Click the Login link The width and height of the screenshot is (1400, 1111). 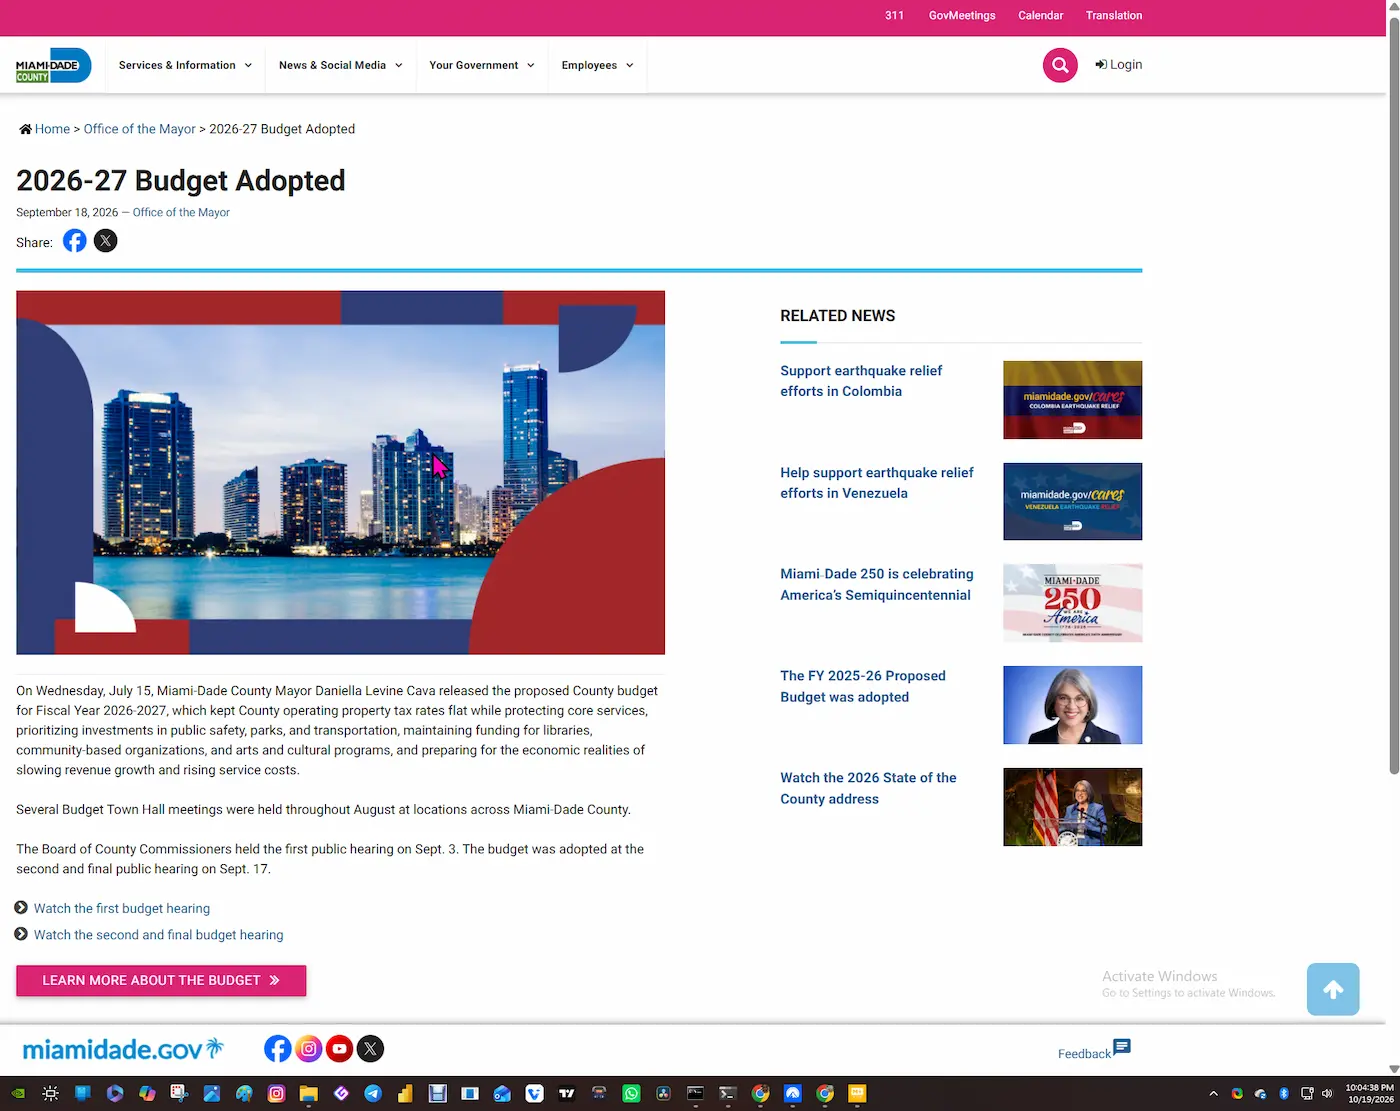pyautogui.click(x=1118, y=65)
